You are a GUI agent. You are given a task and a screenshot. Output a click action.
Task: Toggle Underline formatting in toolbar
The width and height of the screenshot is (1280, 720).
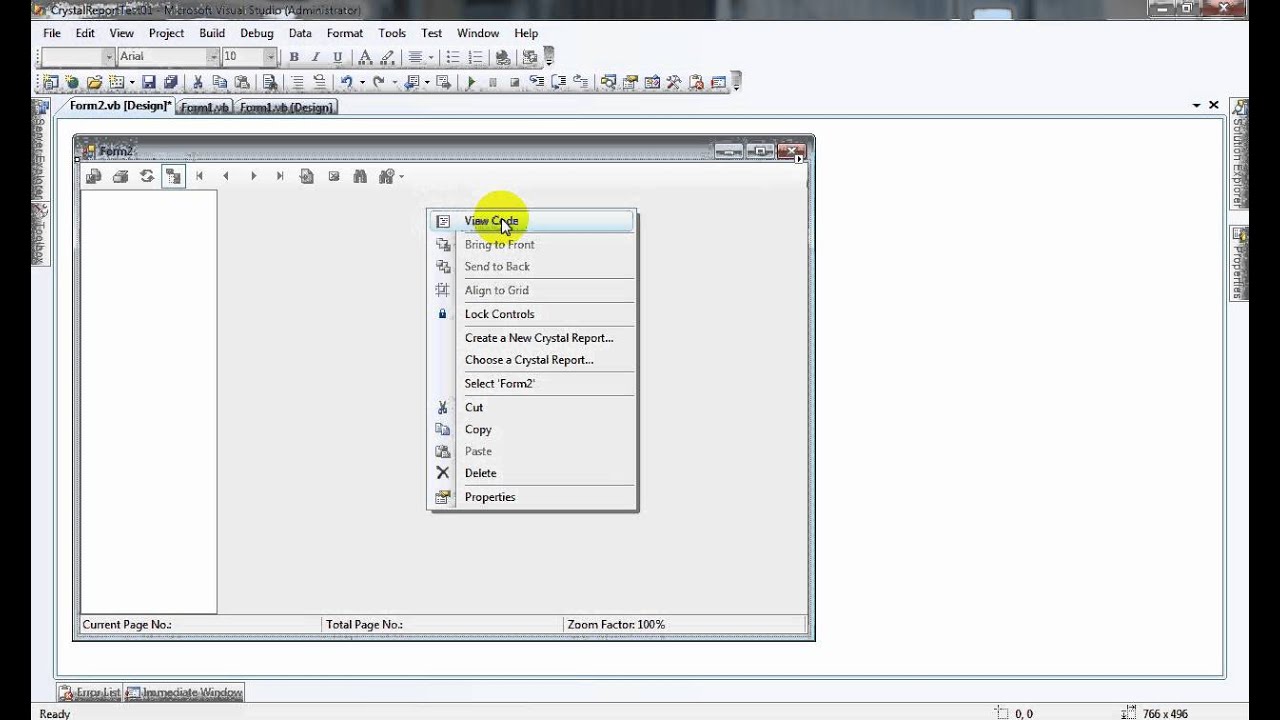pyautogui.click(x=337, y=57)
